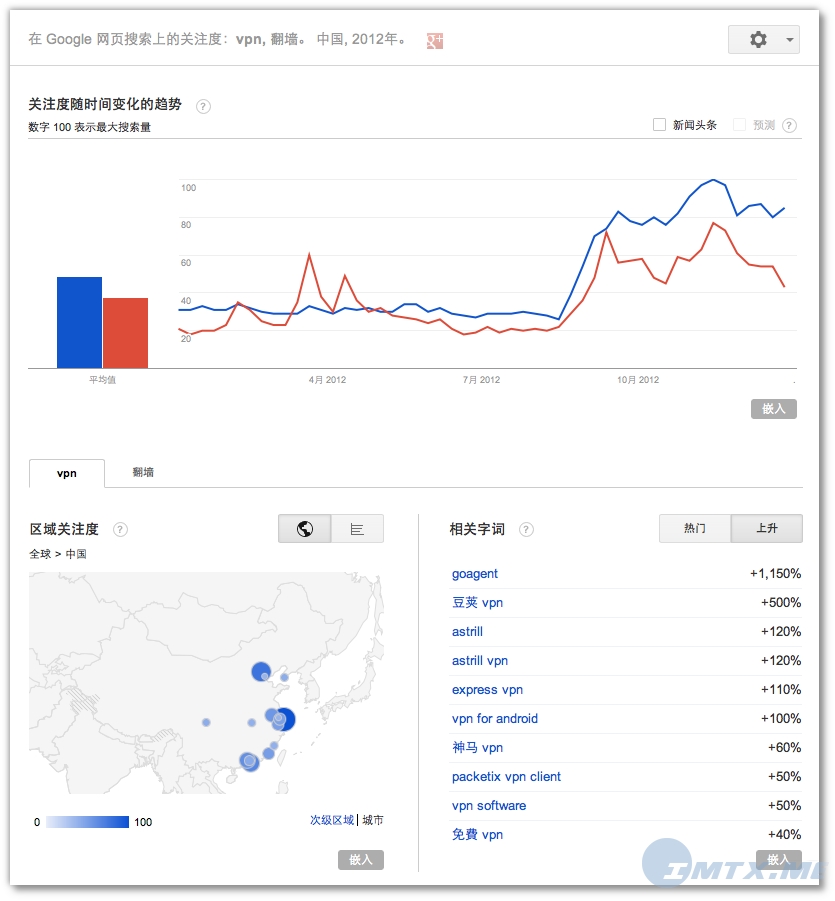Select the vpn tab
835x901 pixels.
coord(67,473)
